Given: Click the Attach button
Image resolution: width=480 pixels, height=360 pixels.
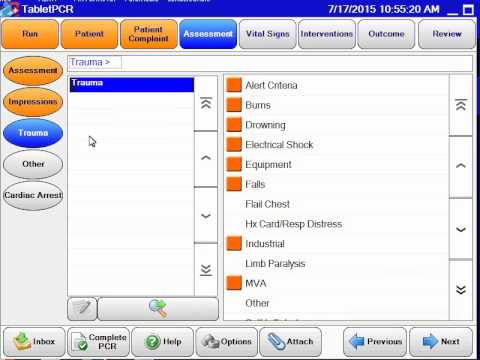Looking at the screenshot, I should pos(291,342).
